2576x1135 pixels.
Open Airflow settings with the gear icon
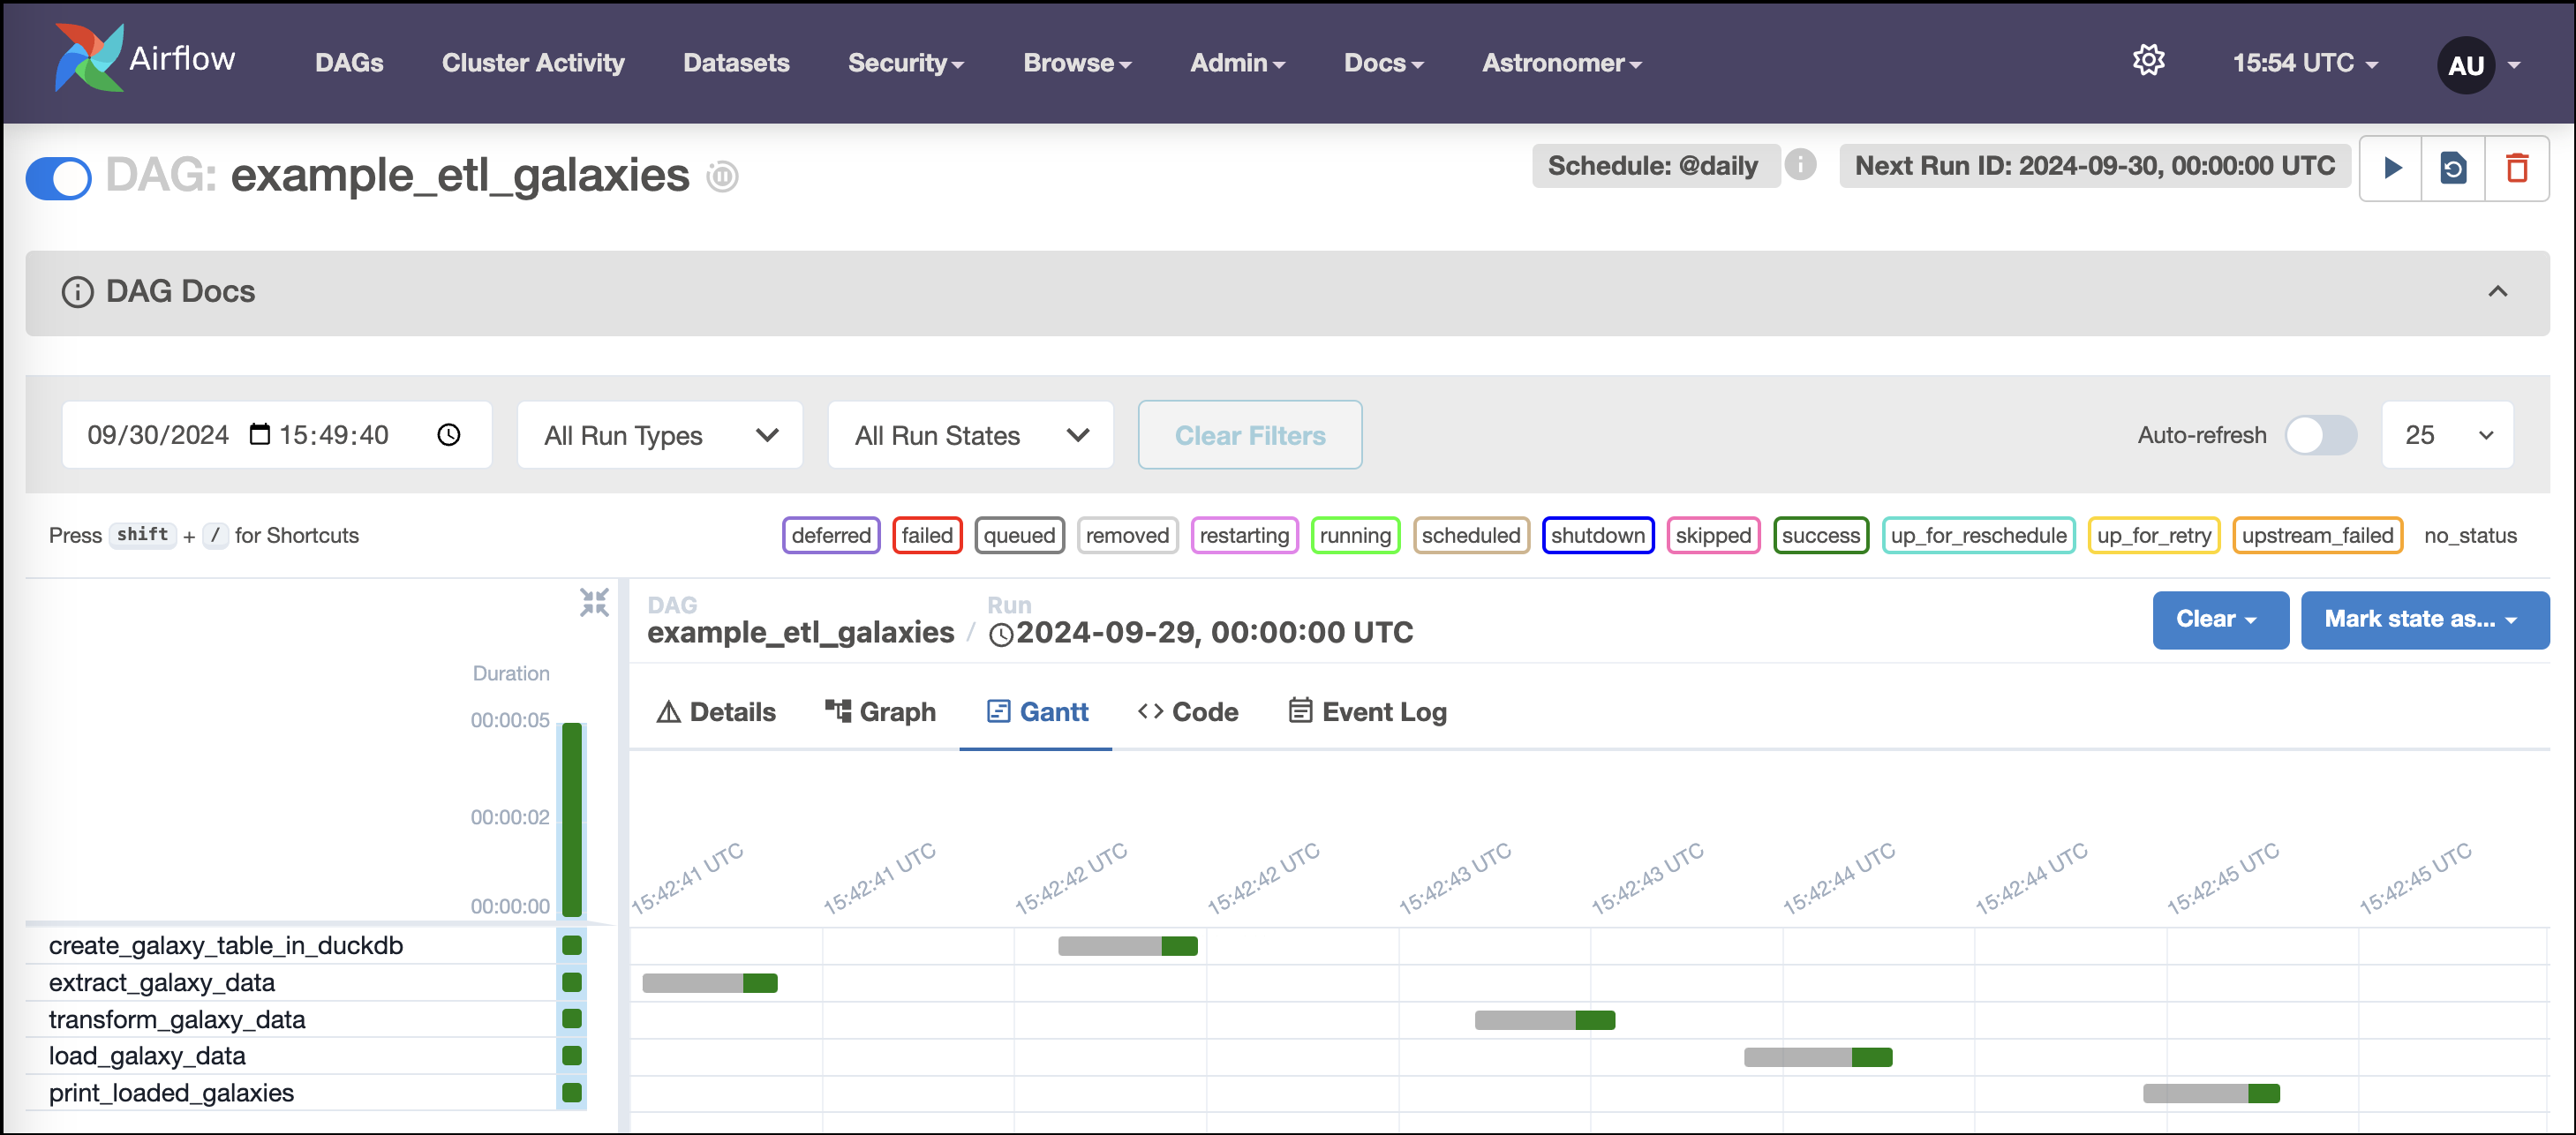(x=2149, y=61)
